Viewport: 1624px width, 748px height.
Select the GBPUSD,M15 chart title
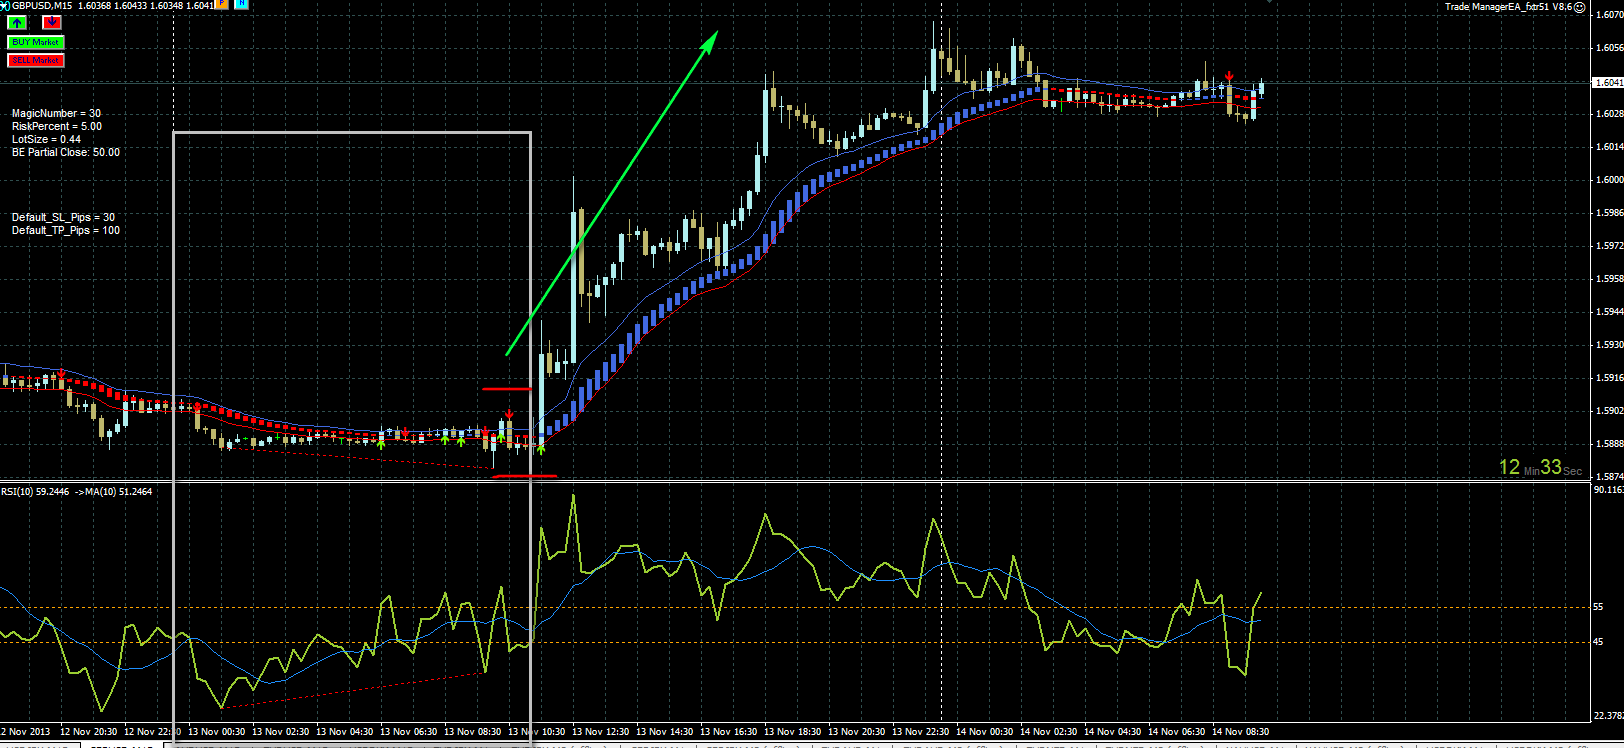click(43, 6)
